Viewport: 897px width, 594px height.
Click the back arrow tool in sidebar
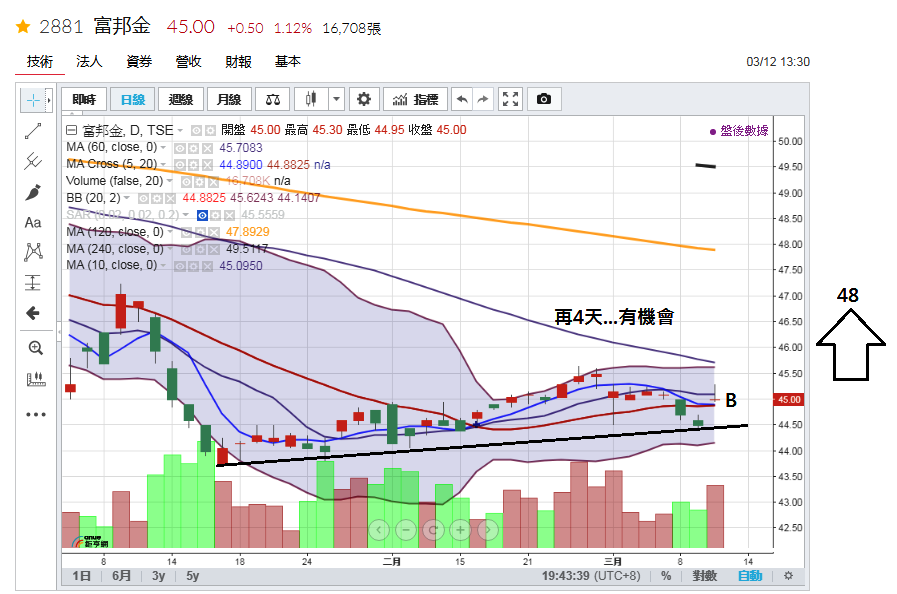pyautogui.click(x=33, y=313)
